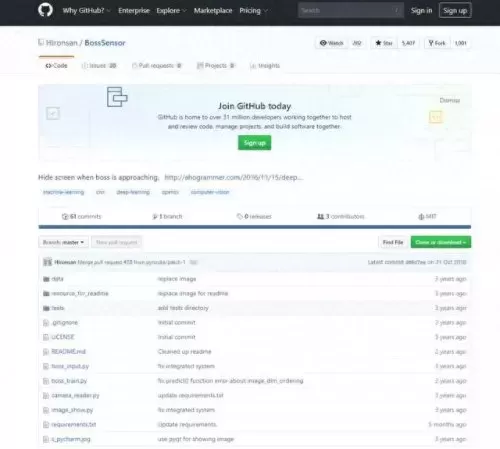This screenshot has height=449, width=500.
Task: Open the README.md file
Action: tap(69, 352)
